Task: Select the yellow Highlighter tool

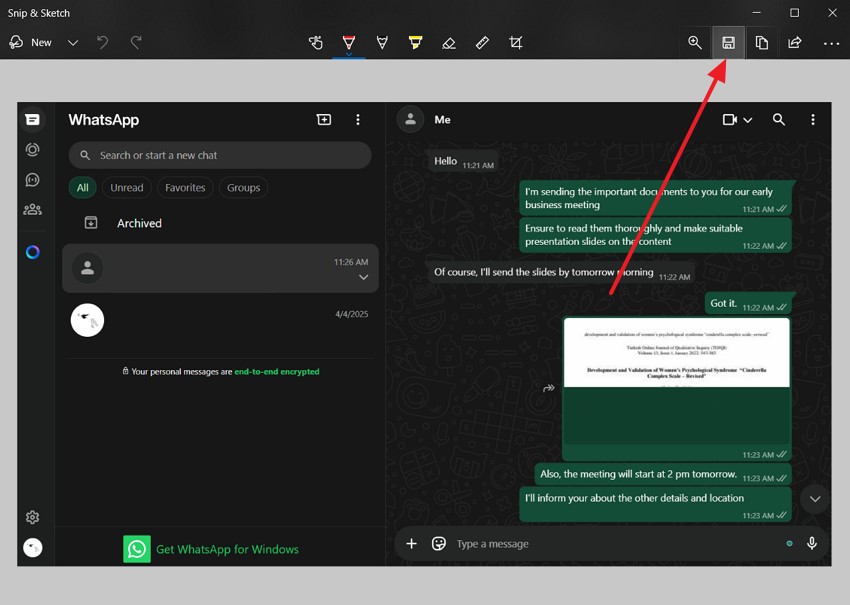Action: point(415,43)
